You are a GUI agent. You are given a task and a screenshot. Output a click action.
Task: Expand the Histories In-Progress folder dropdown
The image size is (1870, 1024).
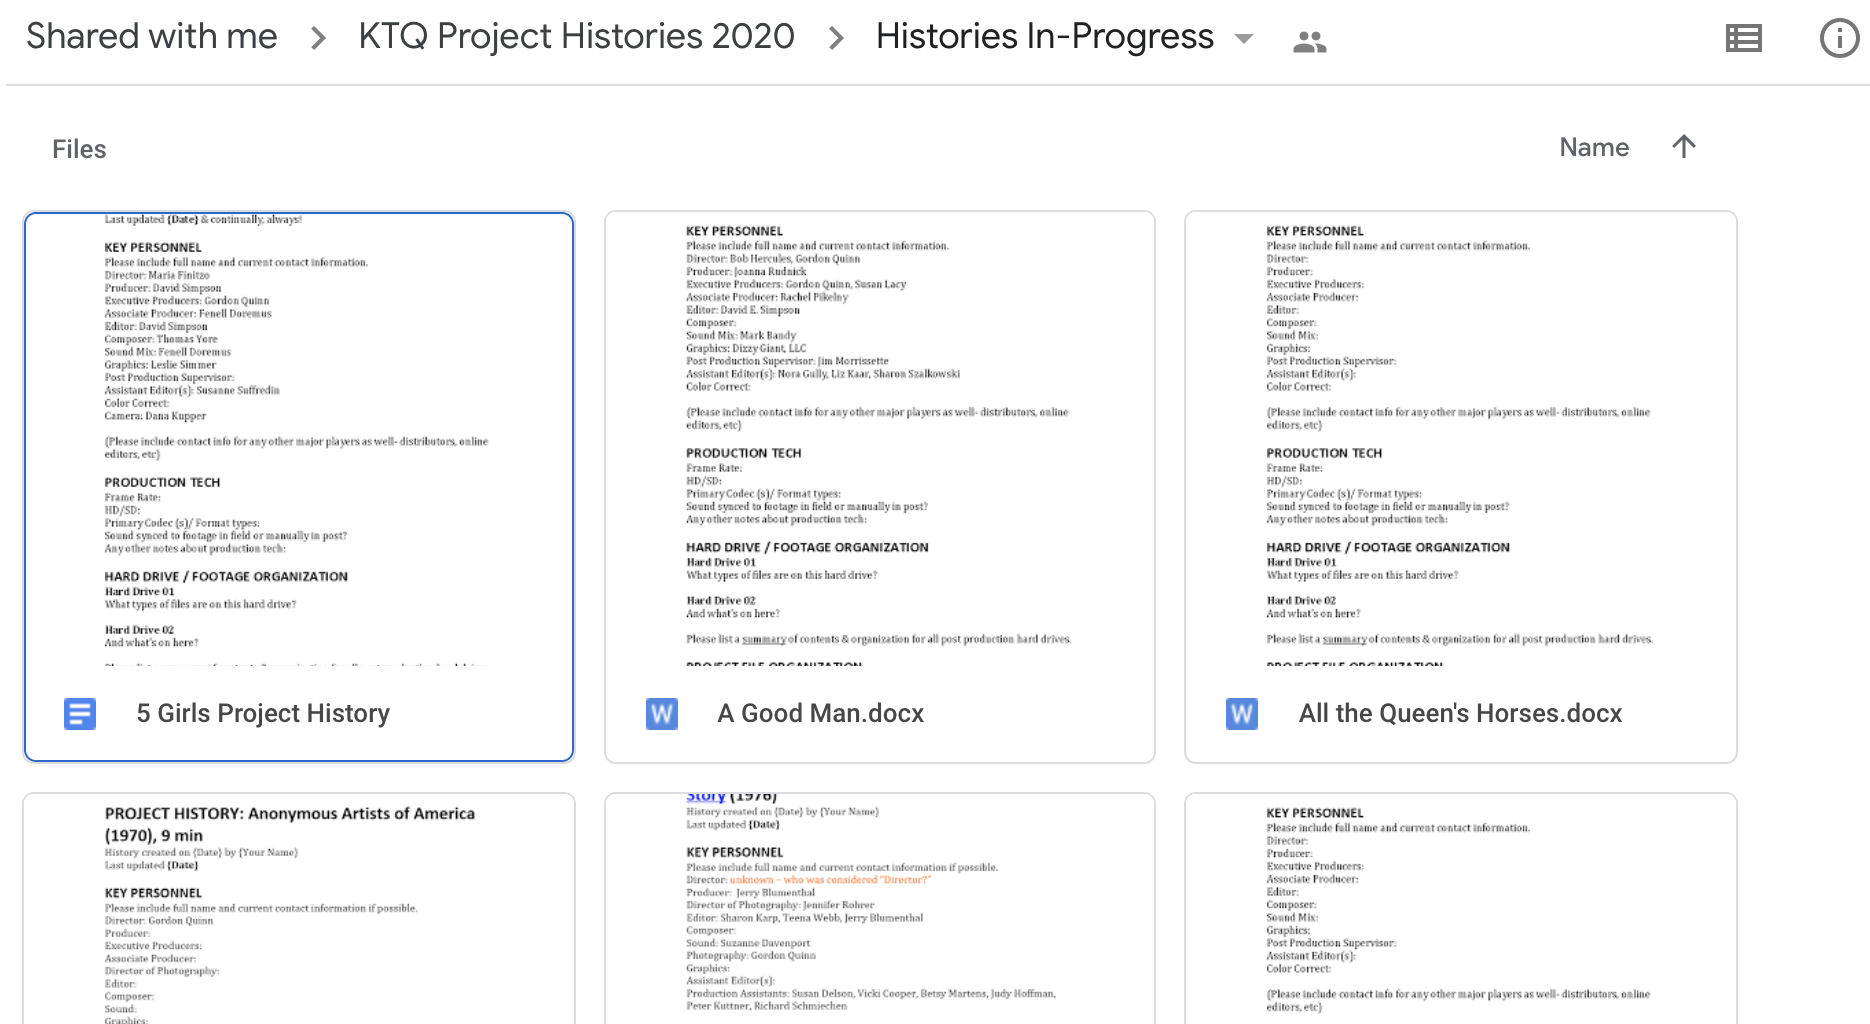click(1244, 39)
